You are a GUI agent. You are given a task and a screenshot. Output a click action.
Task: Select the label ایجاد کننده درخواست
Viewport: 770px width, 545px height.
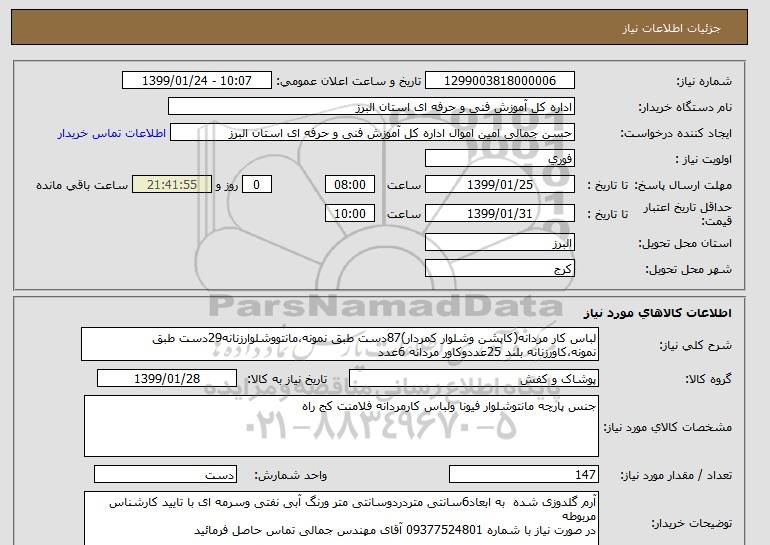pos(676,133)
